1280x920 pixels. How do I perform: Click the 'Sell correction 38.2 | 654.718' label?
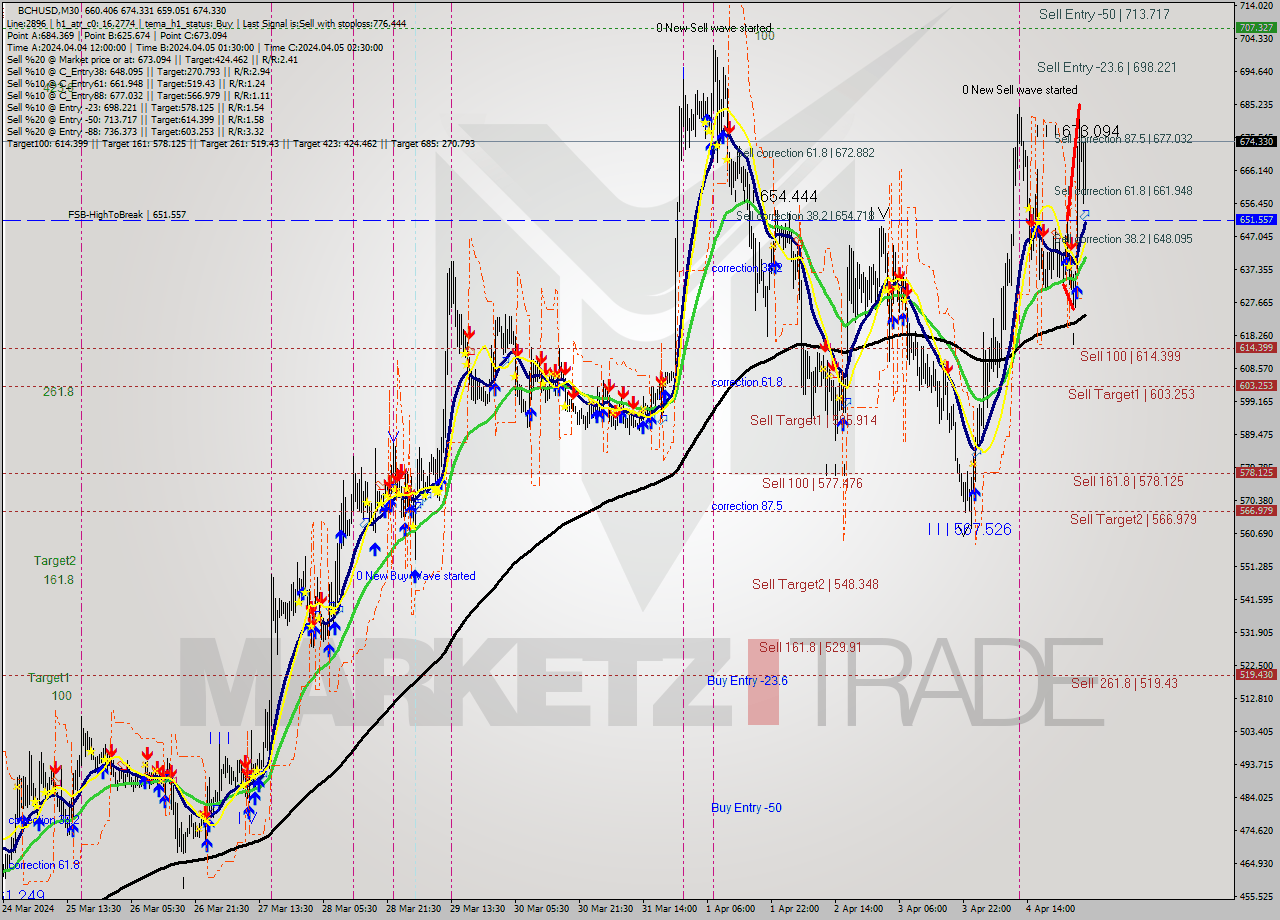[805, 215]
